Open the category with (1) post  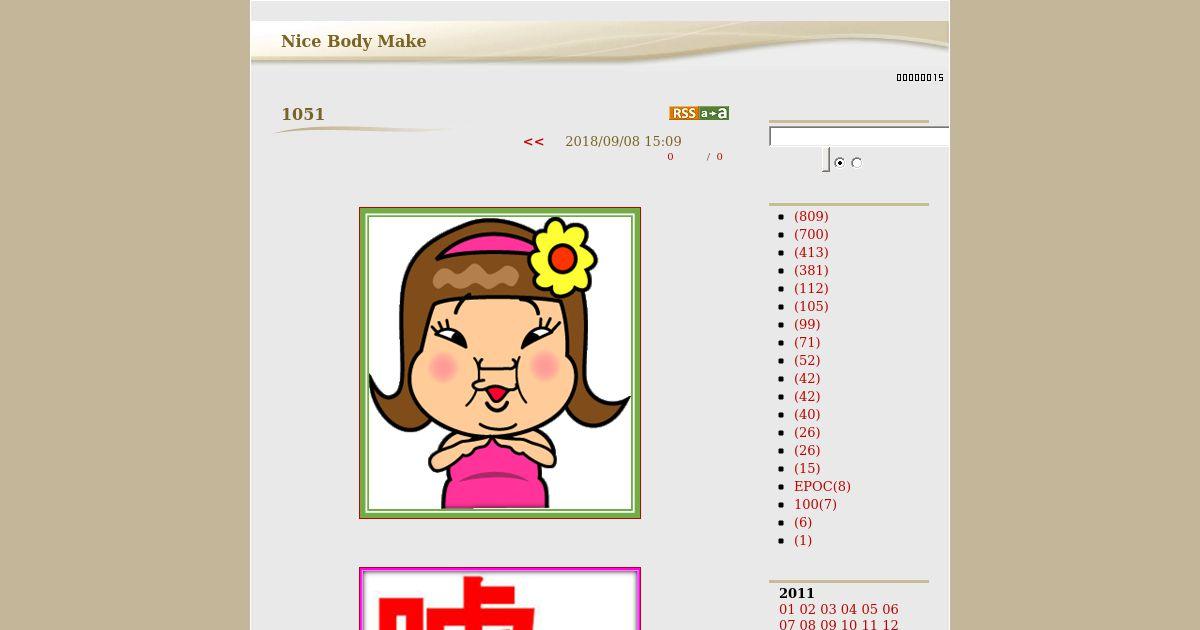803,540
